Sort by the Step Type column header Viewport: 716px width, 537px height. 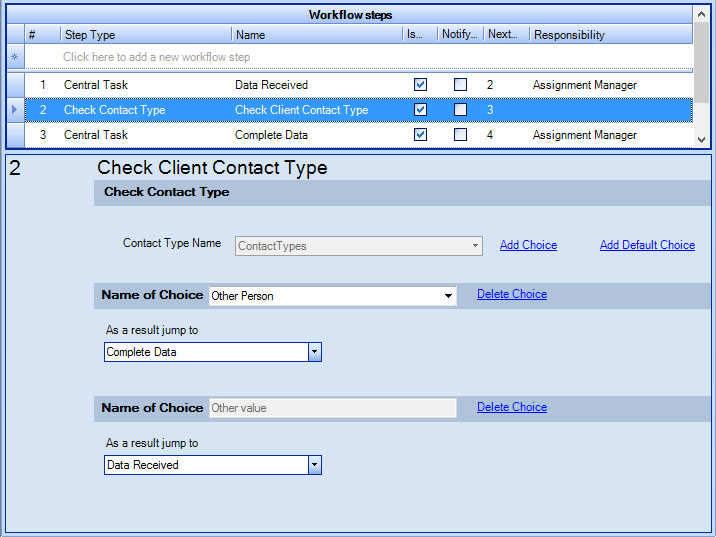tap(146, 35)
